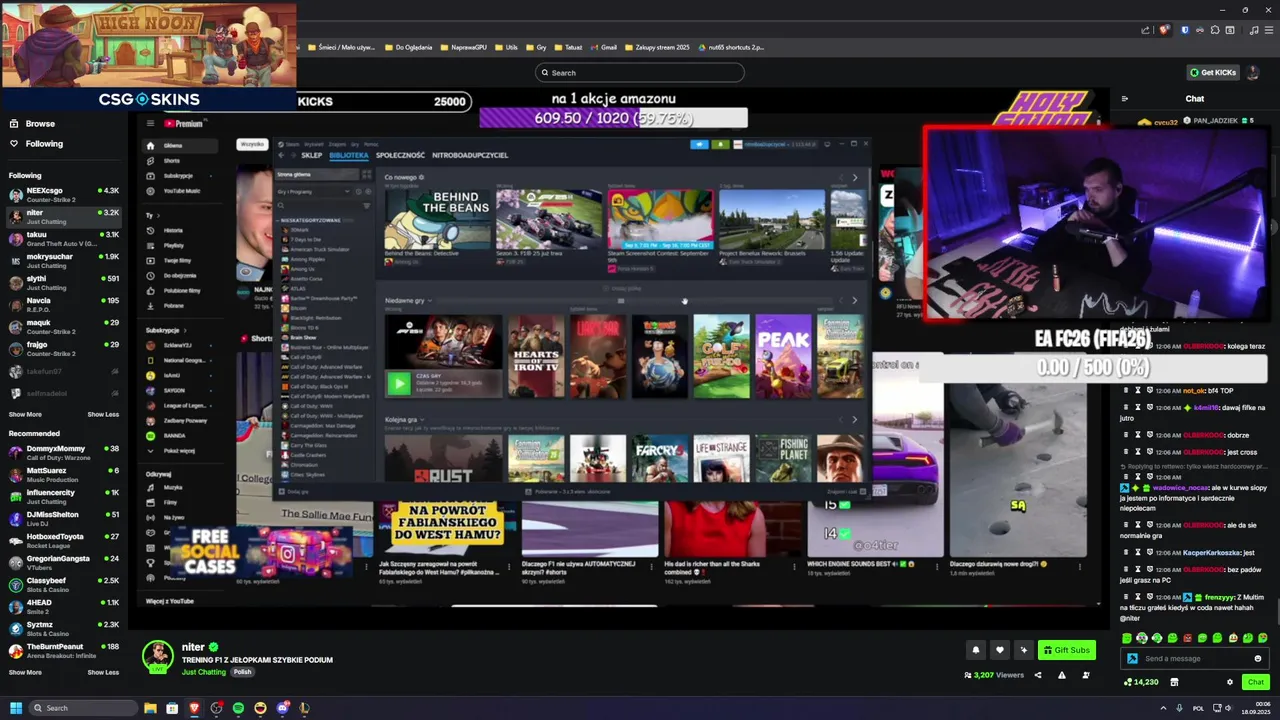
Task: Click the Get KICKs button
Action: (1214, 72)
